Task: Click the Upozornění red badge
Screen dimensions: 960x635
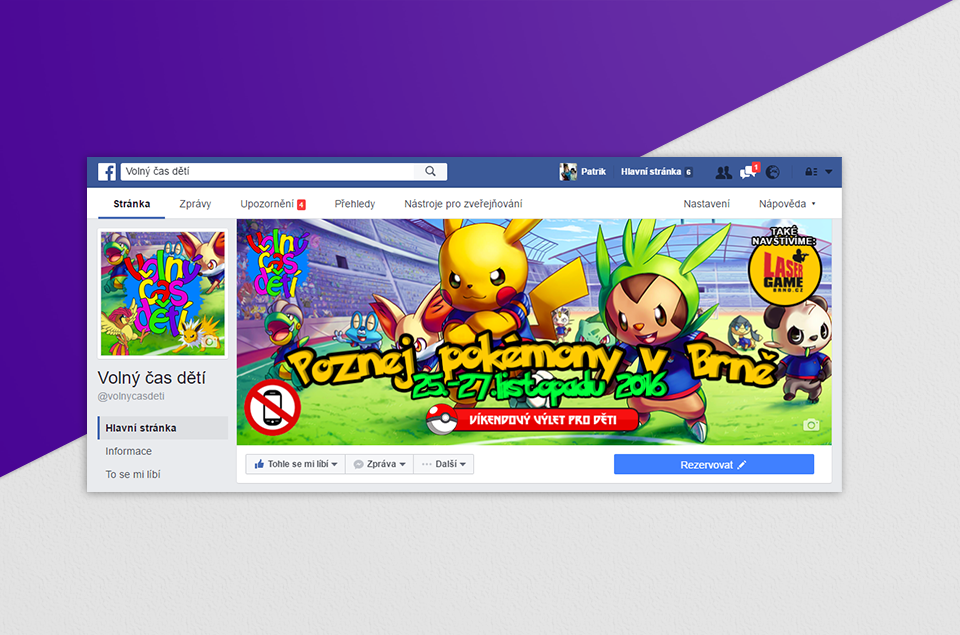Action: click(301, 205)
